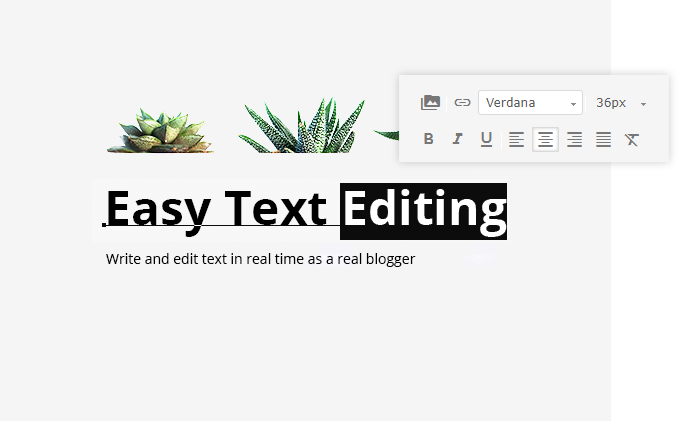The image size is (678, 421).
Task: Select the small succulent plant image
Action: coord(160,131)
